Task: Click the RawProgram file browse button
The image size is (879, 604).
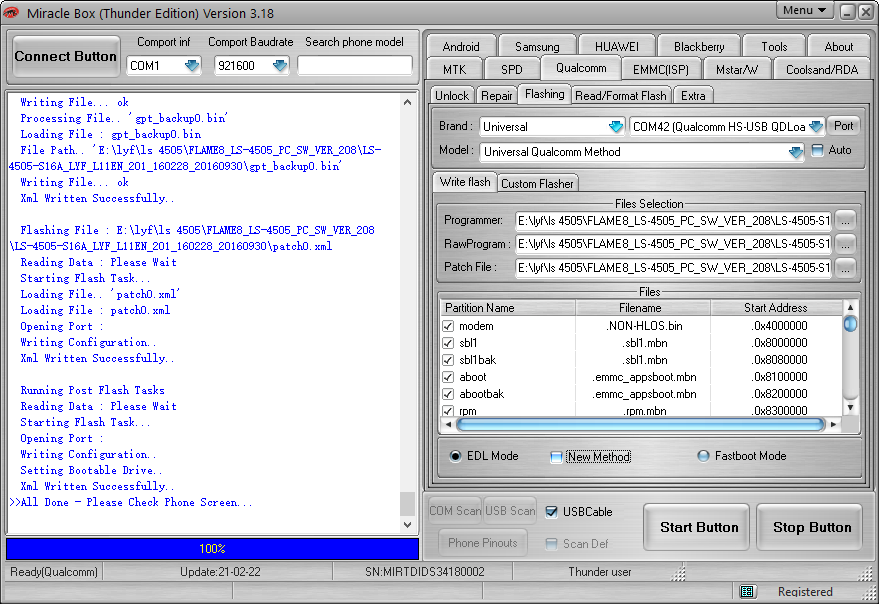Action: (846, 244)
